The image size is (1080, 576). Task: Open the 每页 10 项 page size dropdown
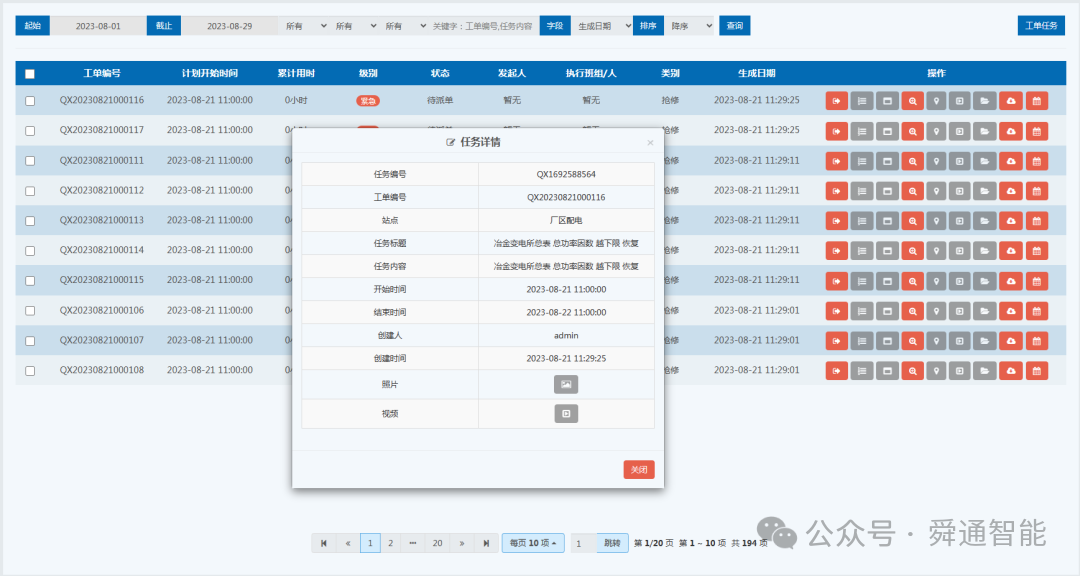pyautogui.click(x=532, y=542)
